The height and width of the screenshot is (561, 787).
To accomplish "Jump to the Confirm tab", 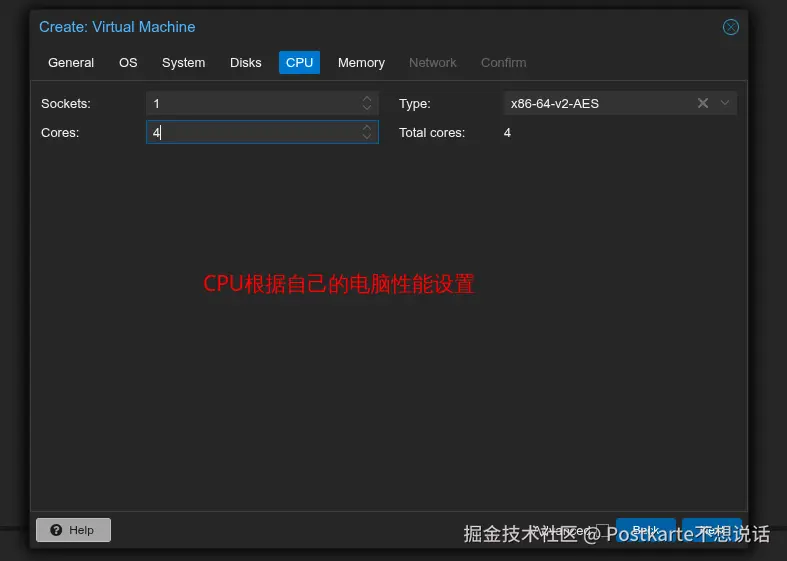I will coord(503,63).
